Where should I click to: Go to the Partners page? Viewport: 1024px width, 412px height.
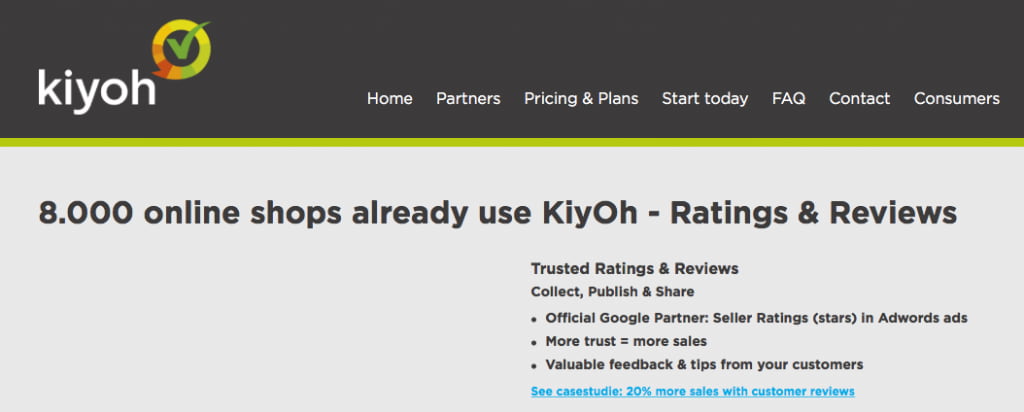[468, 99]
